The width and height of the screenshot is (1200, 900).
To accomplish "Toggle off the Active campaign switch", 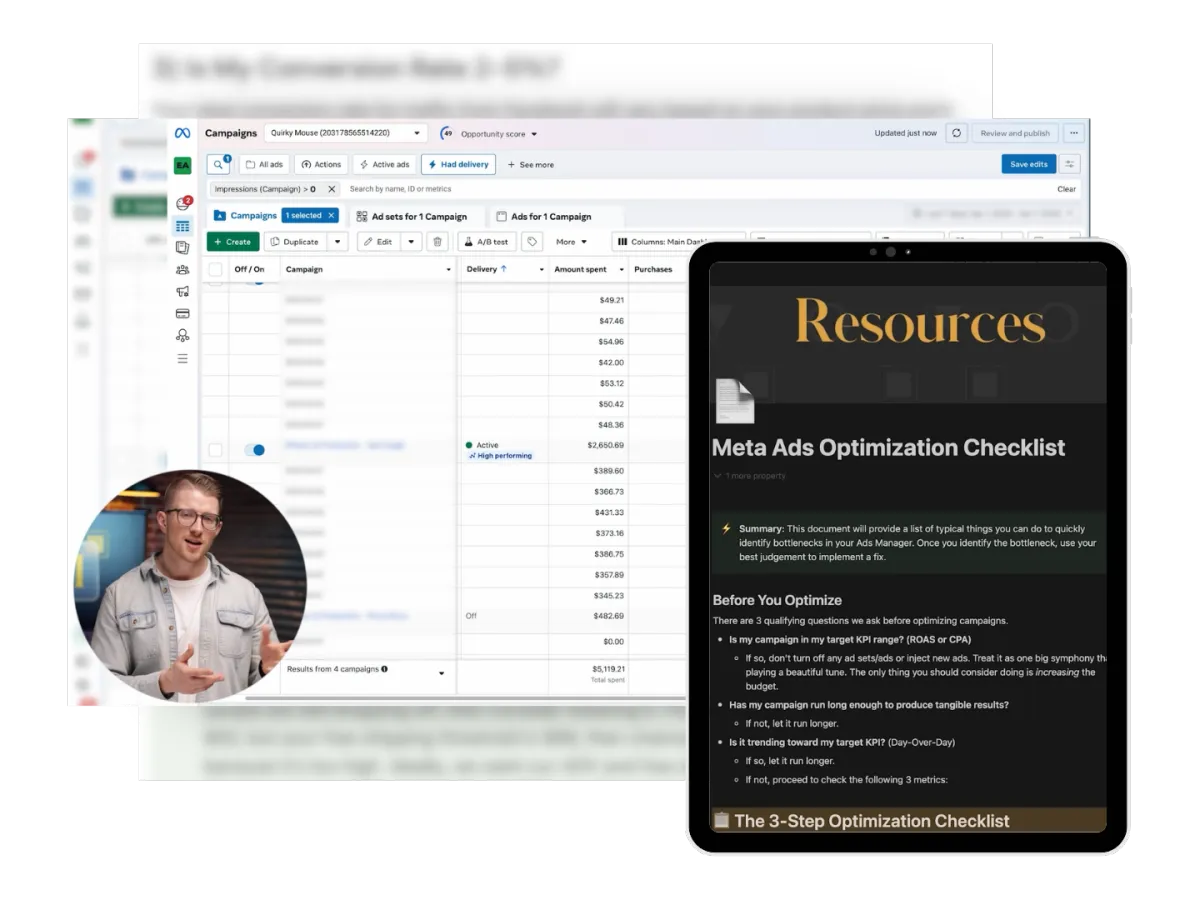I will 255,450.
